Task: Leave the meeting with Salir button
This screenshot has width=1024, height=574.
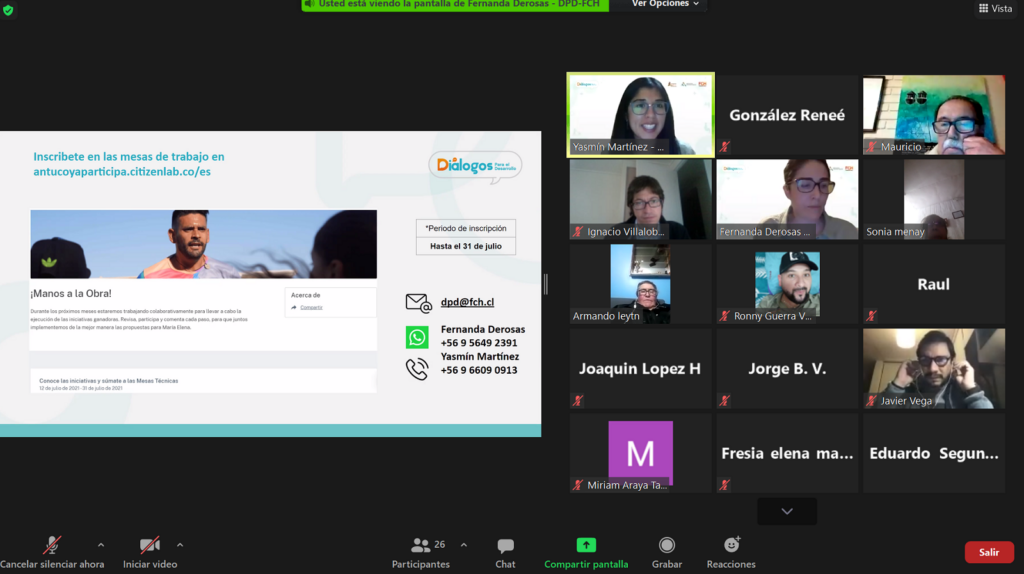Action: coord(988,552)
